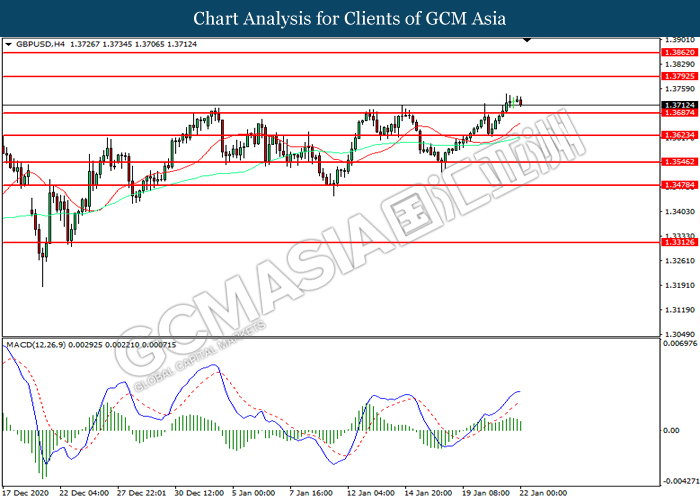
Task: Click the 1.37590 price axis value
Action: tap(679, 89)
